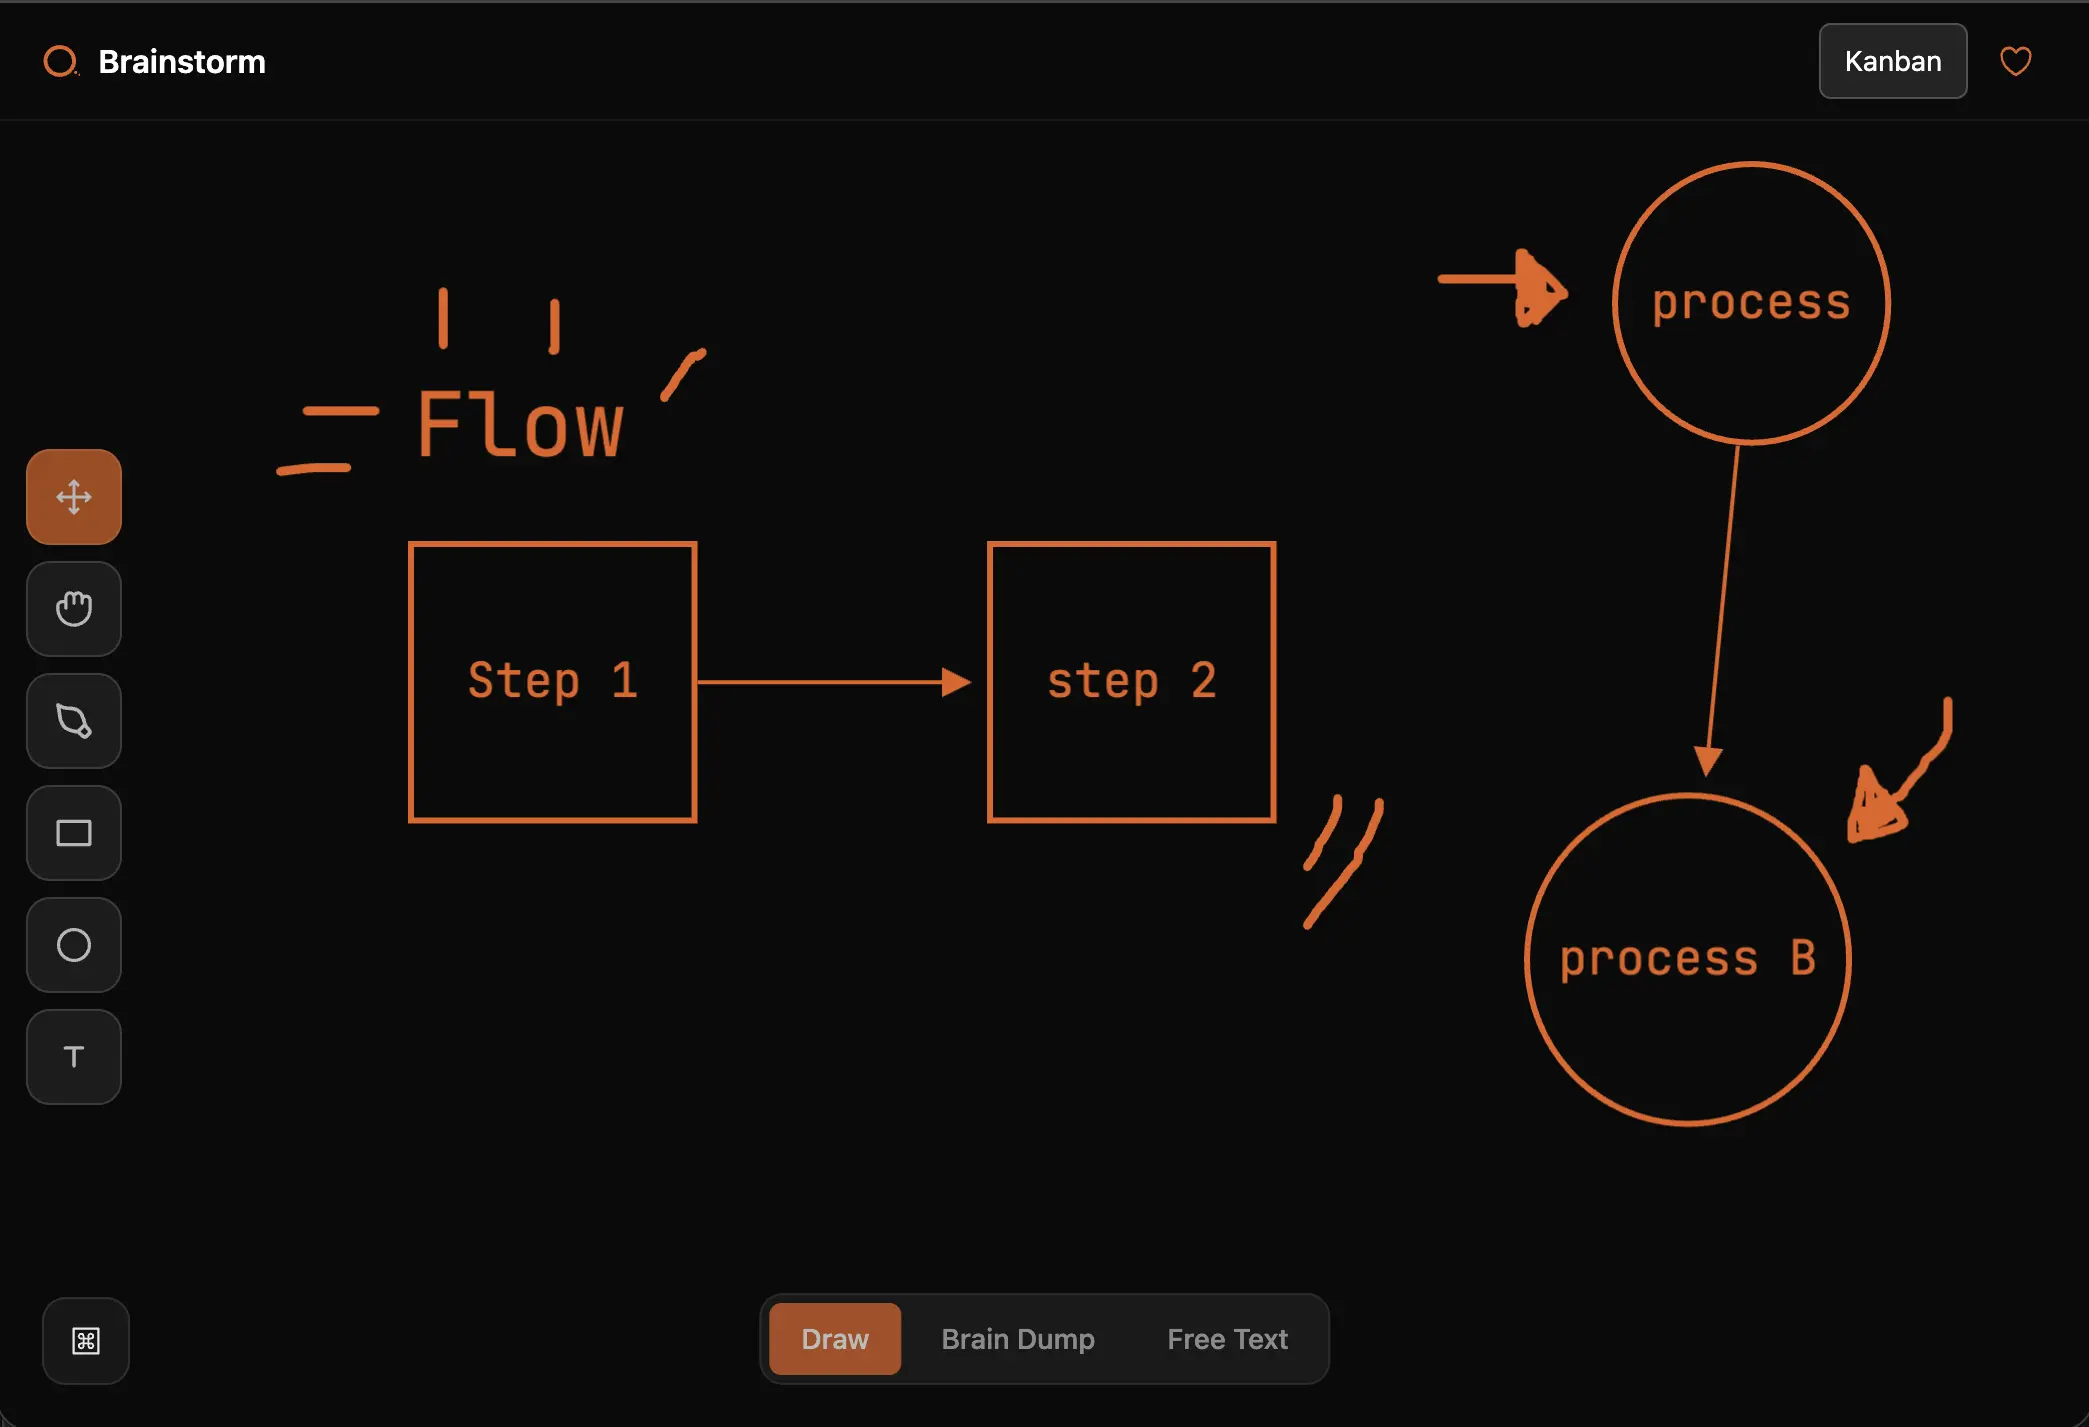Viewport: 2089px width, 1427px height.
Task: Select the process circle node
Action: [1750, 302]
